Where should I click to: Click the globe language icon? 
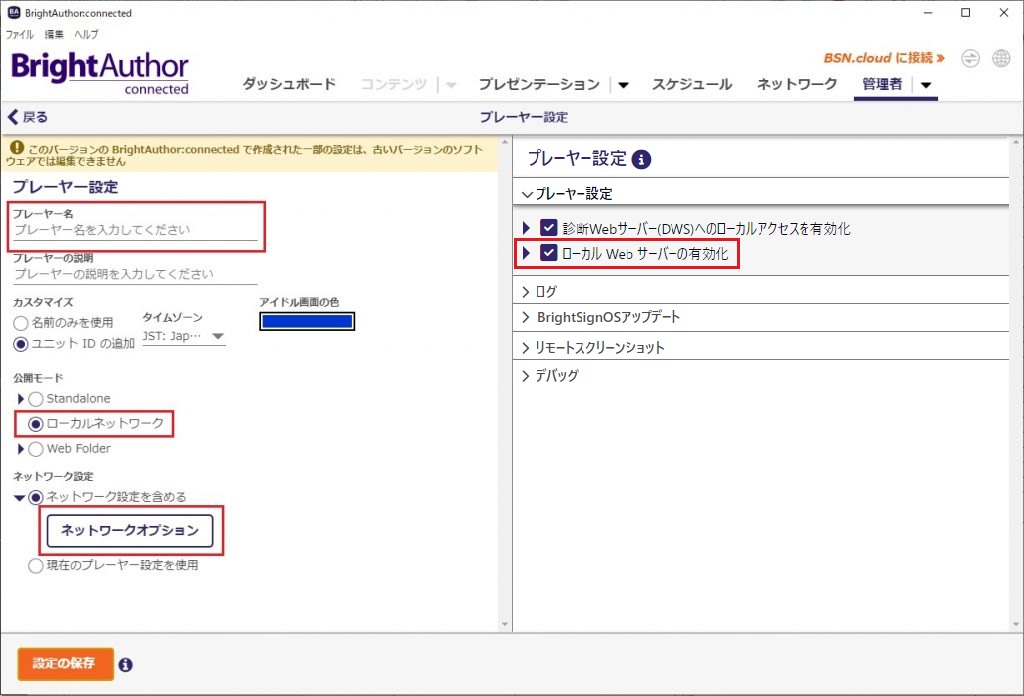pos(1001,58)
